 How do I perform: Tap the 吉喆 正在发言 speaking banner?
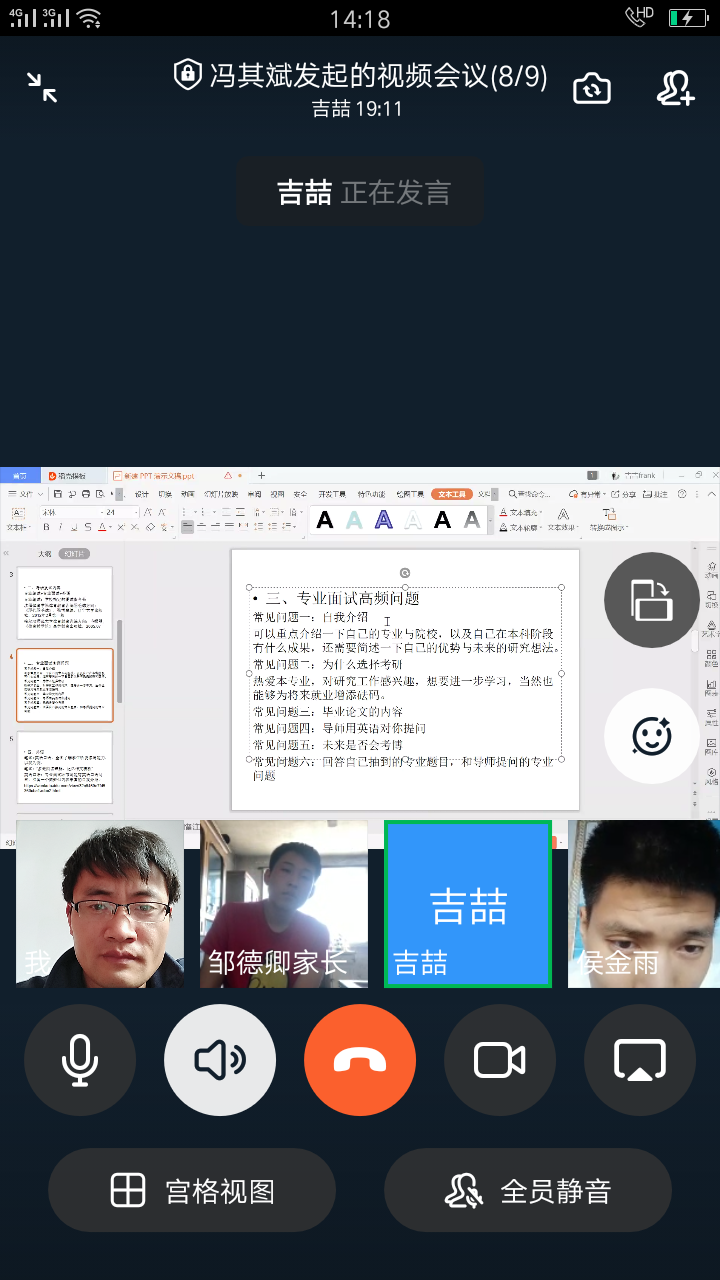[x=361, y=192]
